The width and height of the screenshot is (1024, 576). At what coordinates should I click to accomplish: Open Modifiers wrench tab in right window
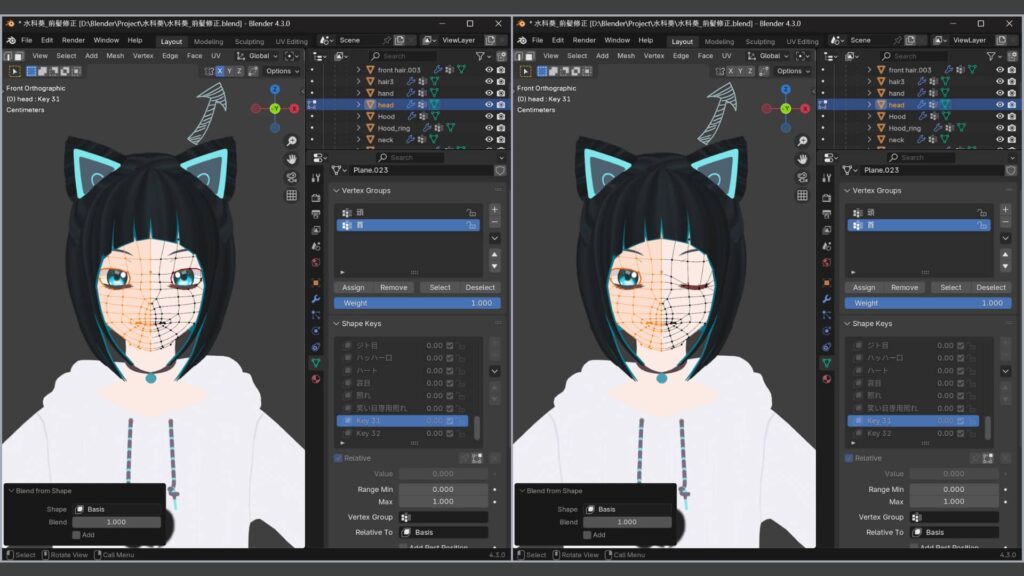tap(827, 298)
